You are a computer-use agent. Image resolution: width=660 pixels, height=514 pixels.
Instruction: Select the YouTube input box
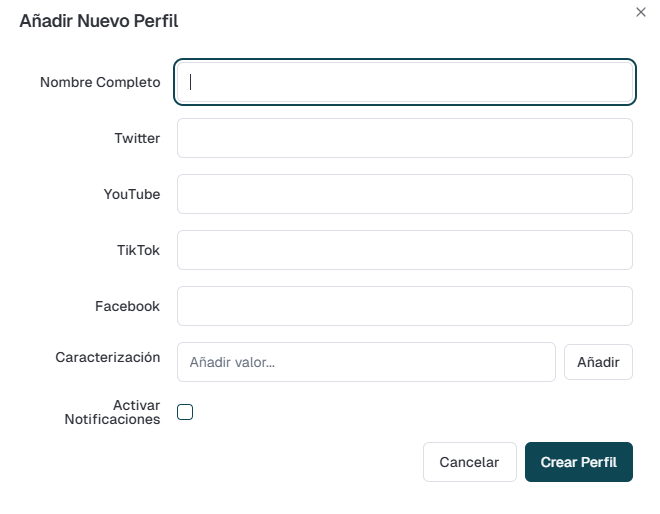405,194
